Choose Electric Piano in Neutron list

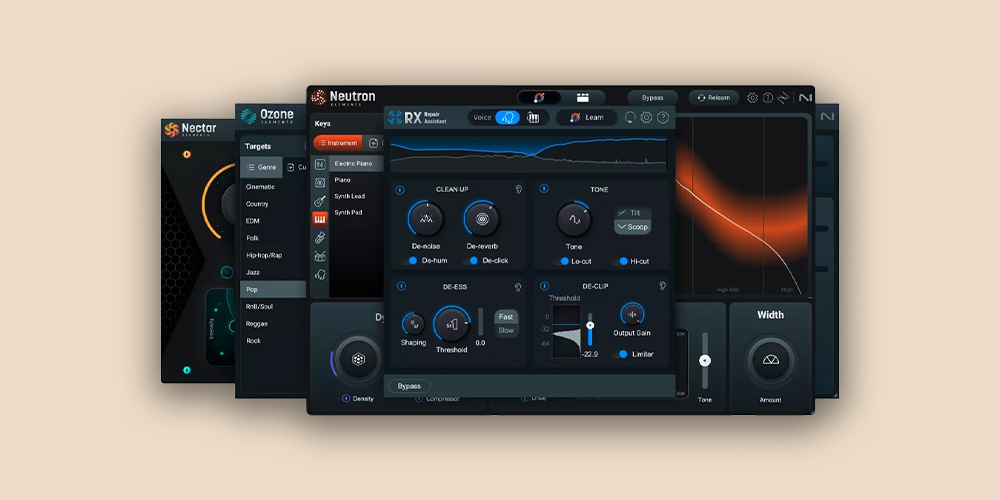(x=357, y=164)
